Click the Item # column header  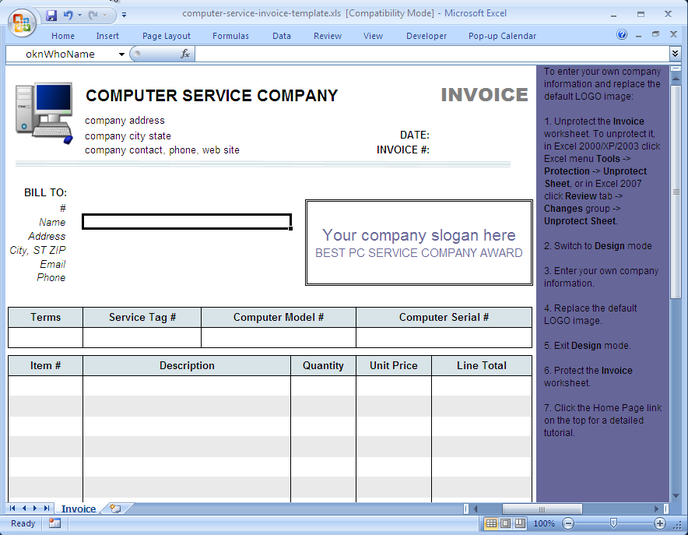point(46,366)
